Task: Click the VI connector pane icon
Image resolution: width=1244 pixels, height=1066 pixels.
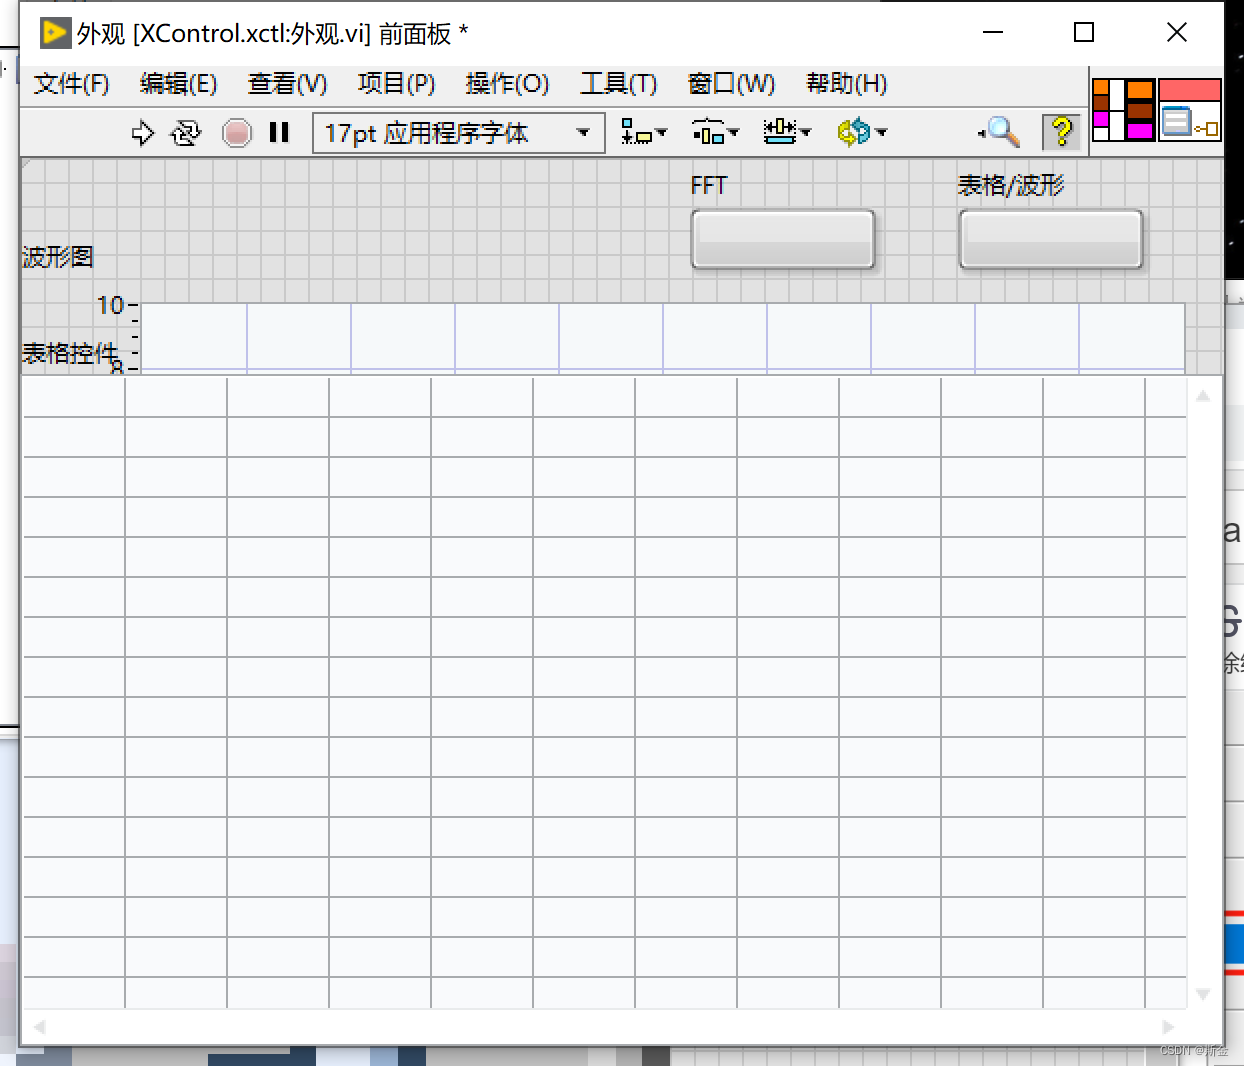Action: pos(1189,110)
